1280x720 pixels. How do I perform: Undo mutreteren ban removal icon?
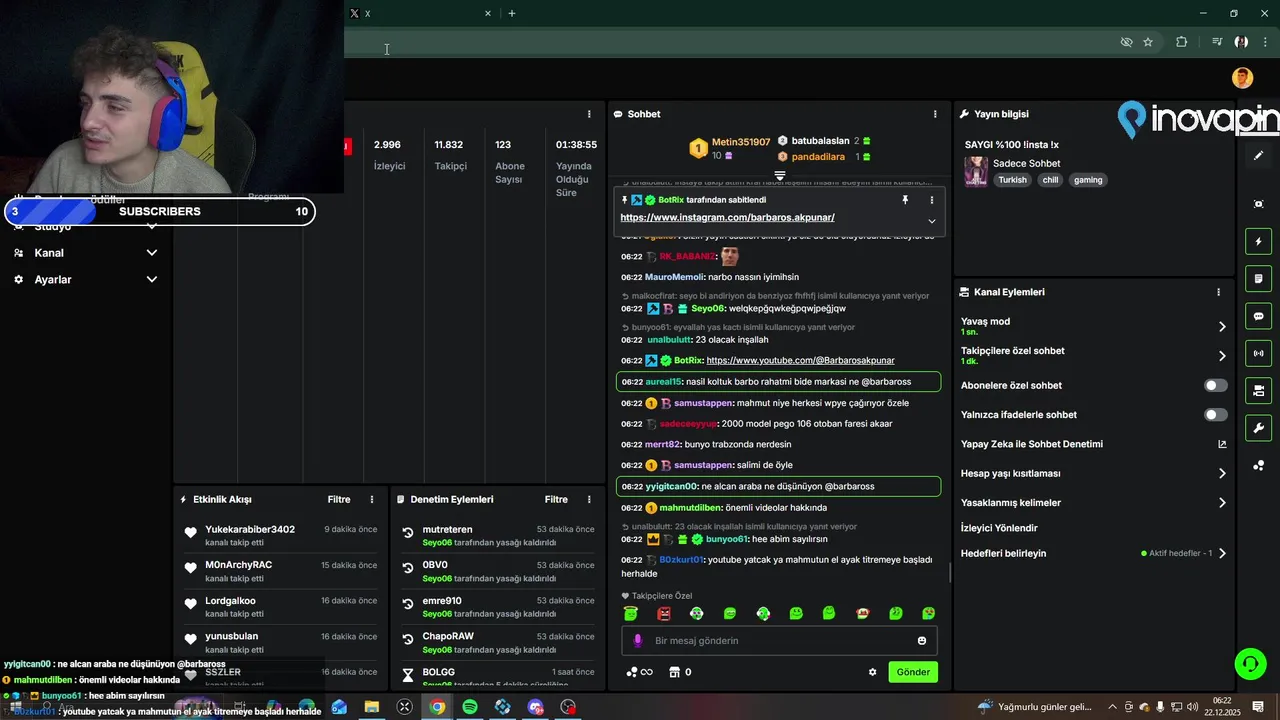point(408,533)
